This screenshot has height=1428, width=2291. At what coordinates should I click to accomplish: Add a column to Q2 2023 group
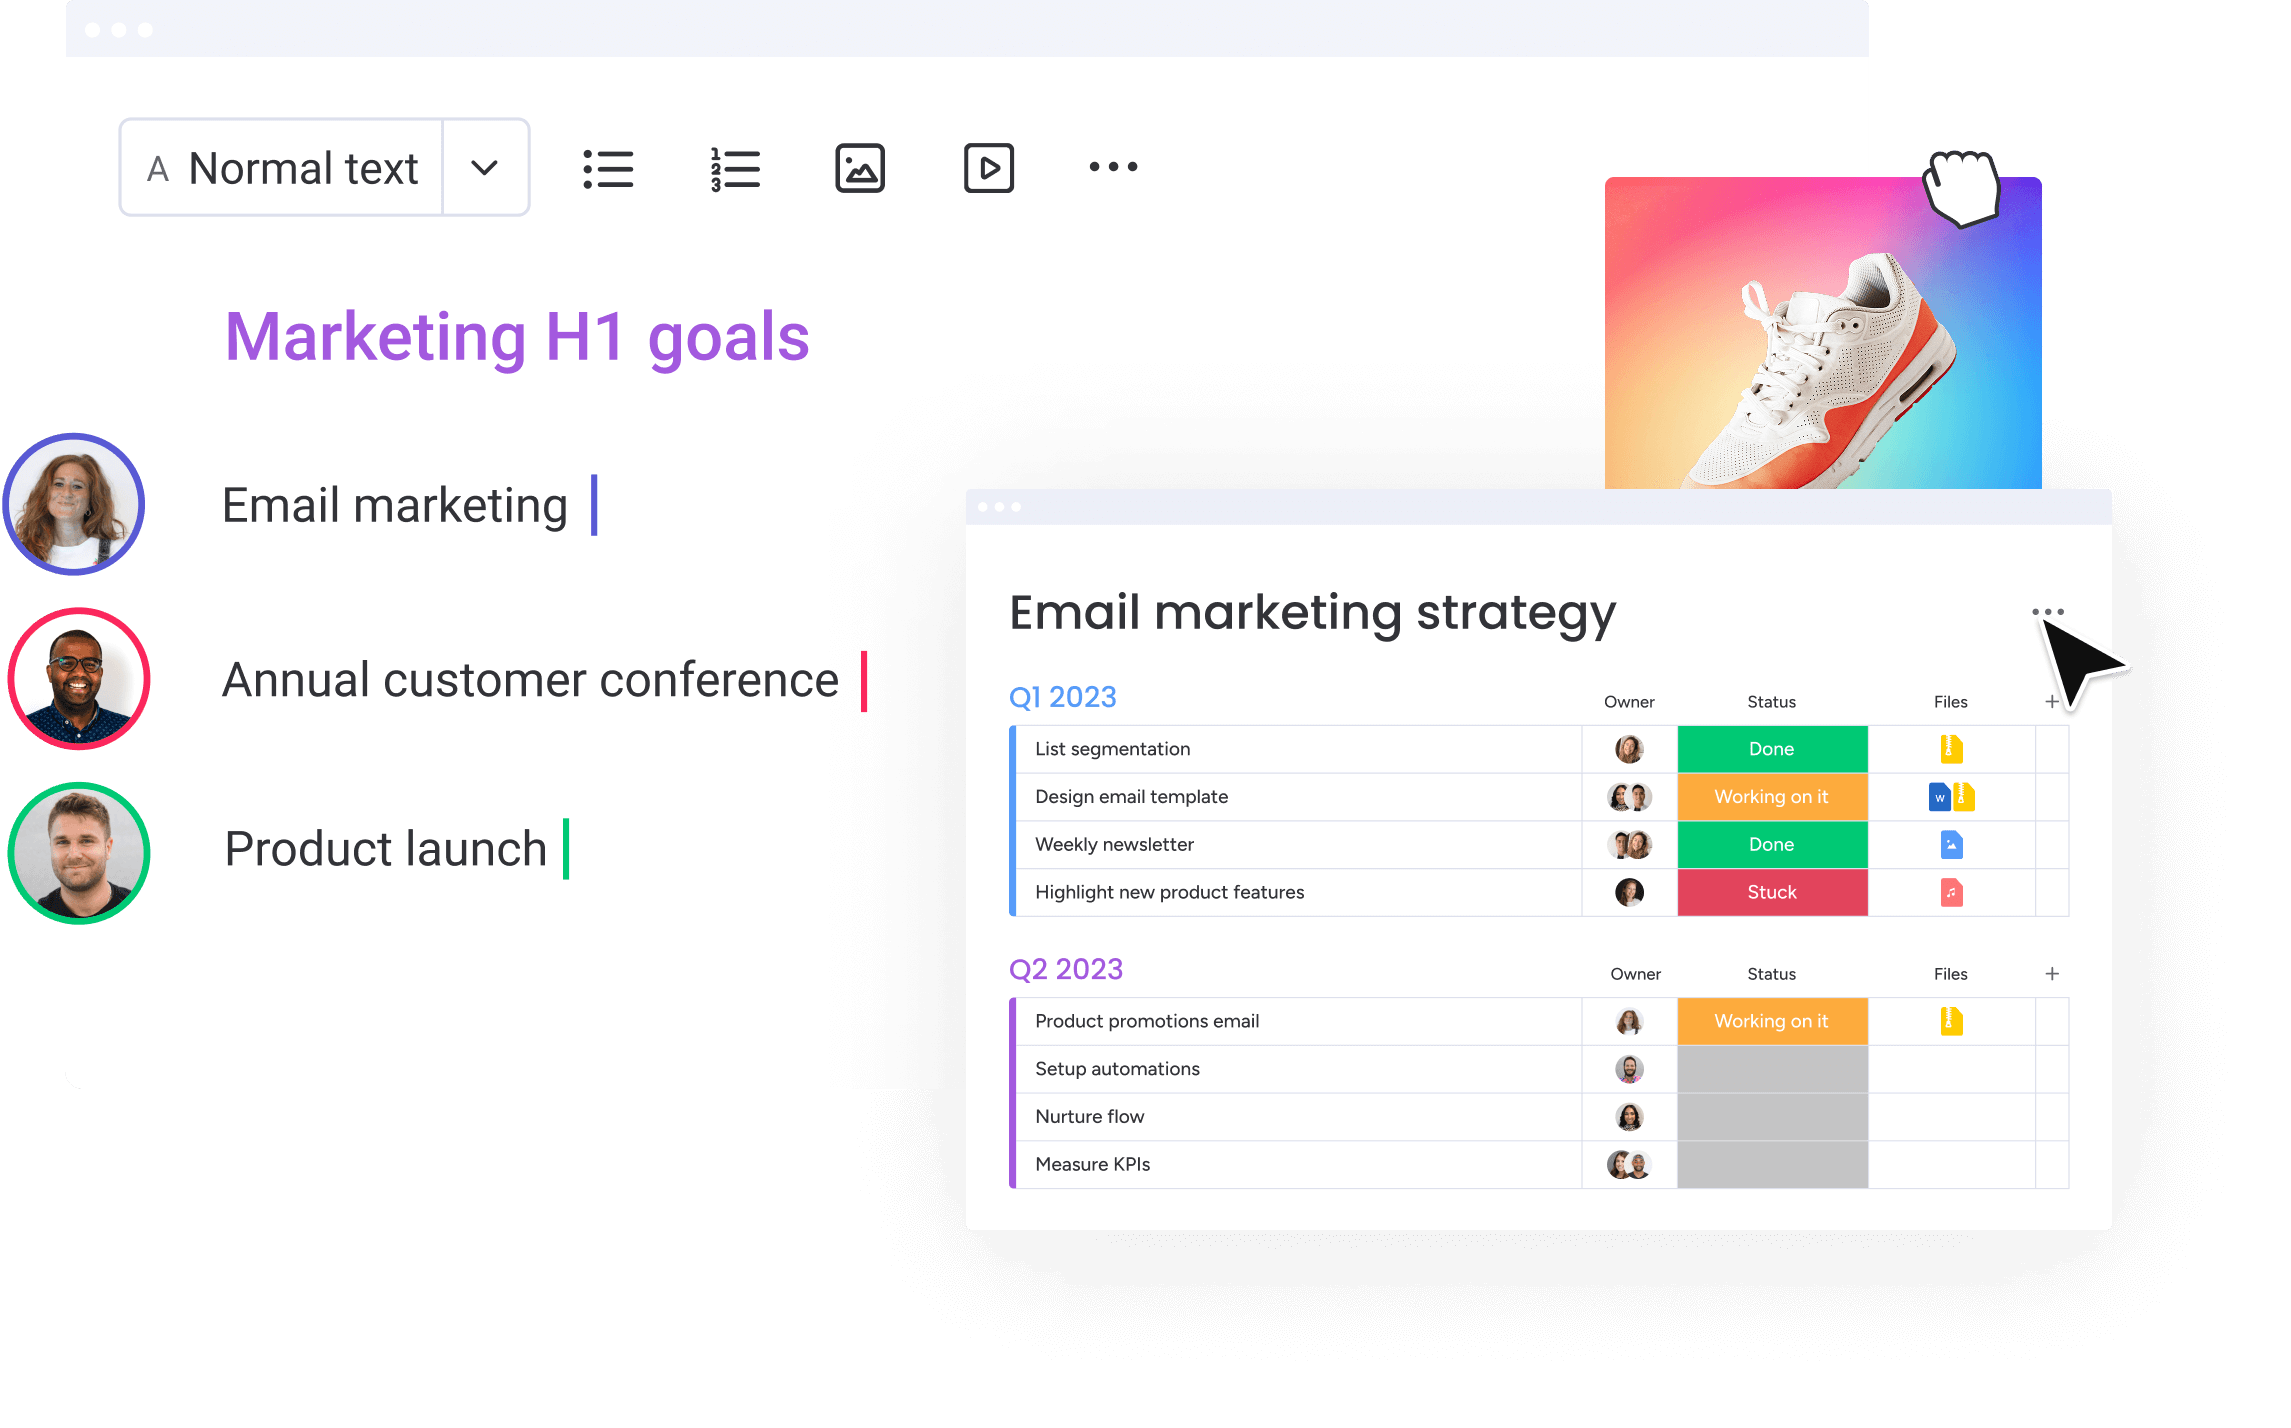(x=2052, y=974)
